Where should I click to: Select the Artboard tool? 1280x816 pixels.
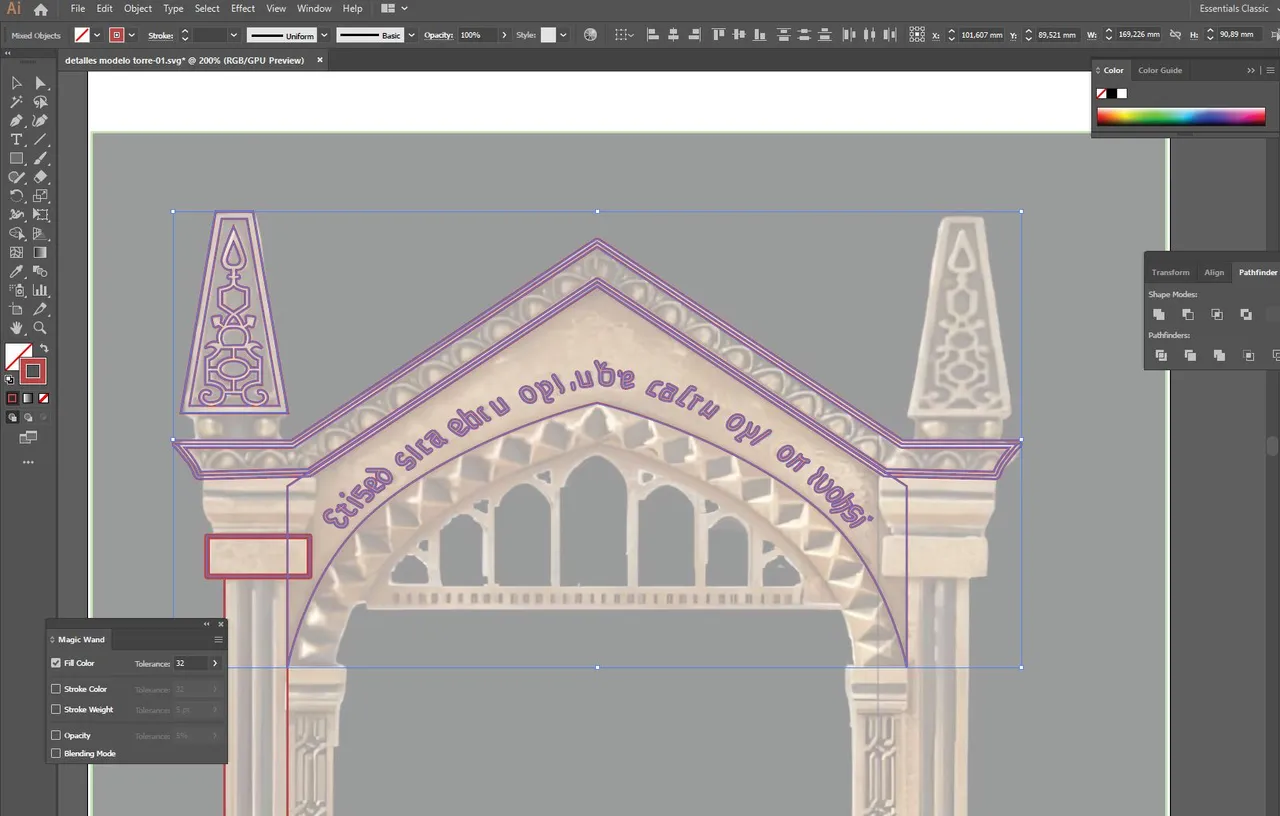(x=17, y=310)
